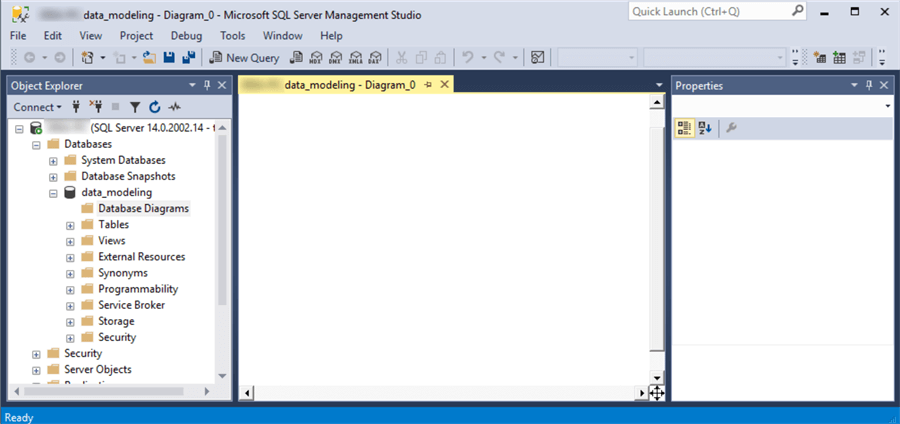The width and height of the screenshot is (900, 424).
Task: Select the Synonyms folder
Action: 123,273
